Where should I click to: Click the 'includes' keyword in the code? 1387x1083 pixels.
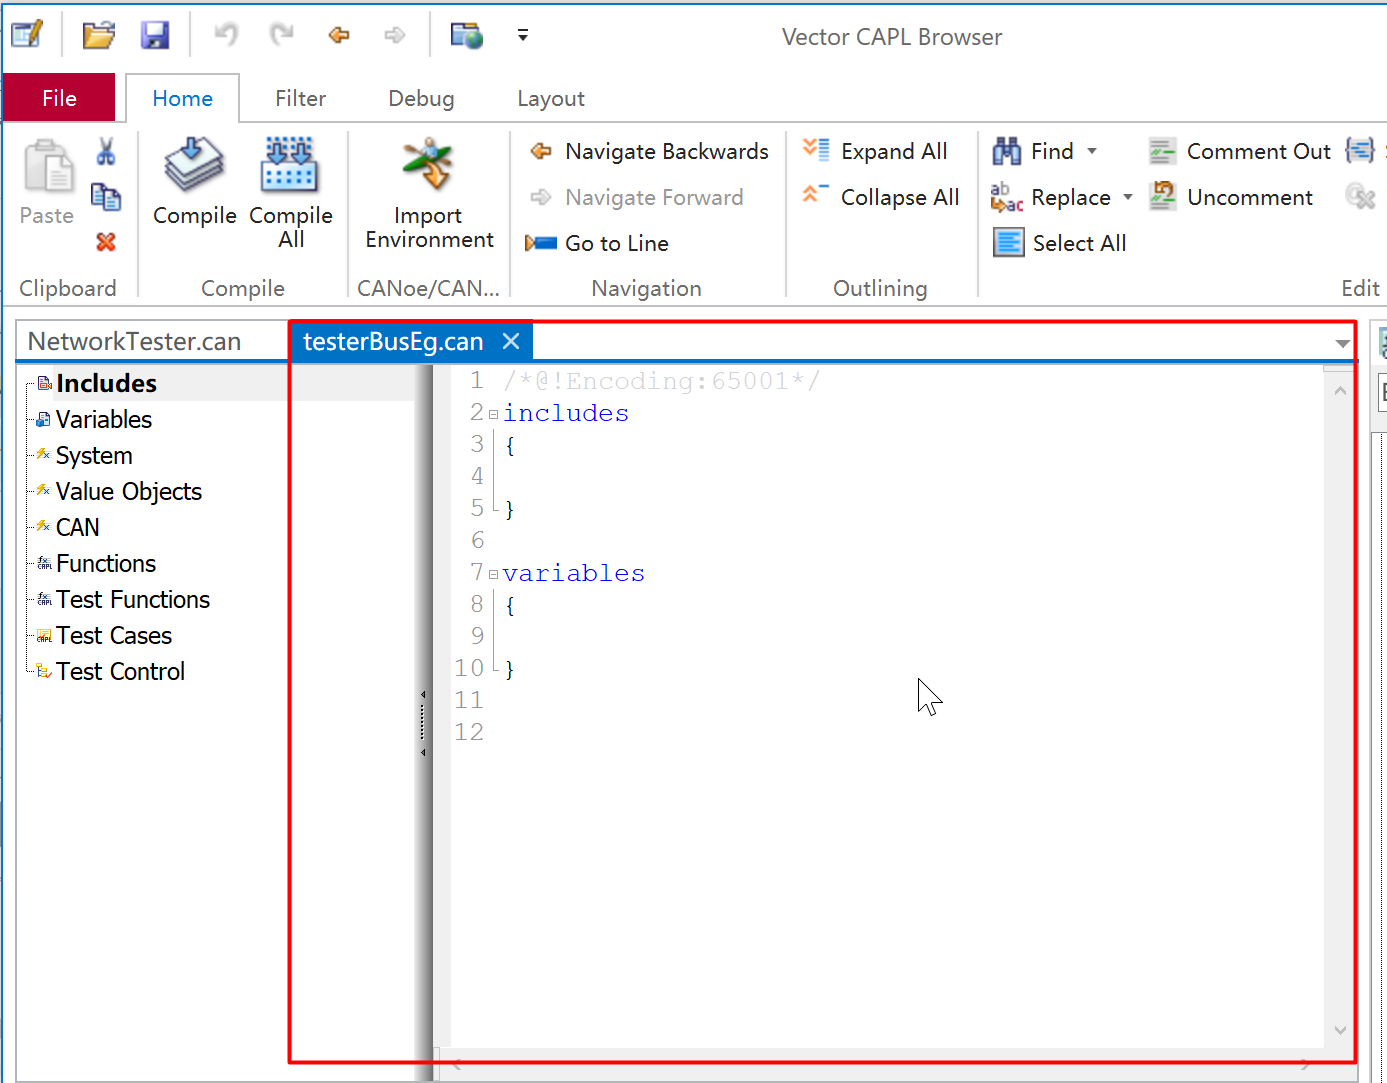(x=566, y=413)
